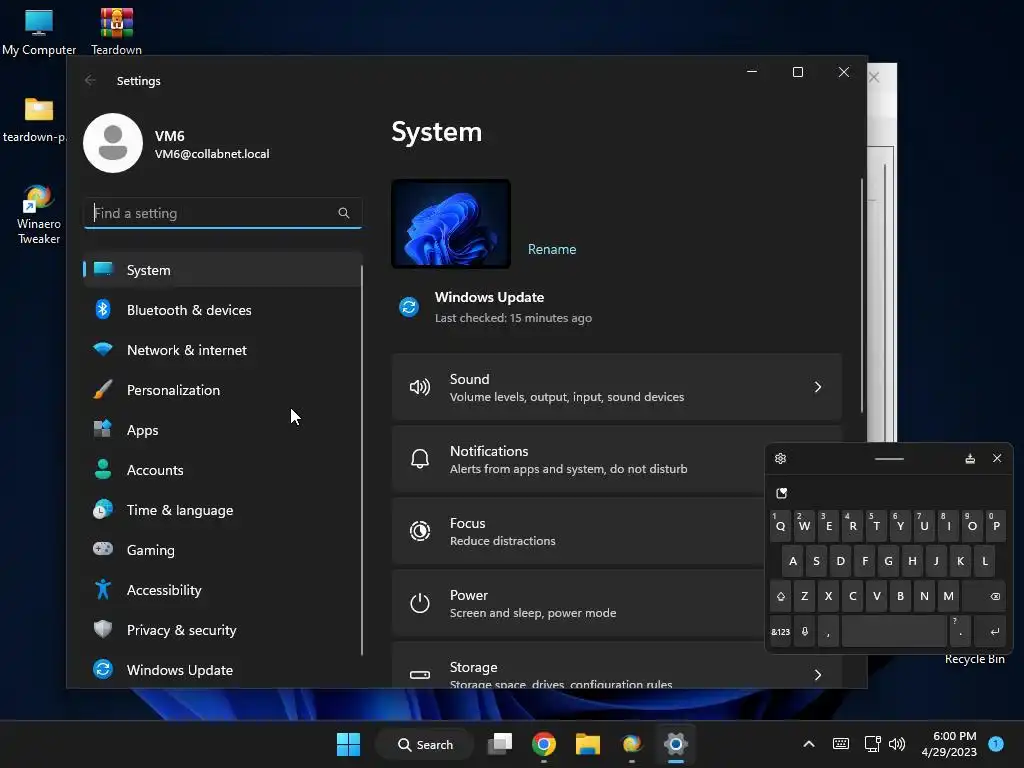Launch Google Chrome from taskbar
The width and height of the screenshot is (1024, 768).
pos(543,744)
